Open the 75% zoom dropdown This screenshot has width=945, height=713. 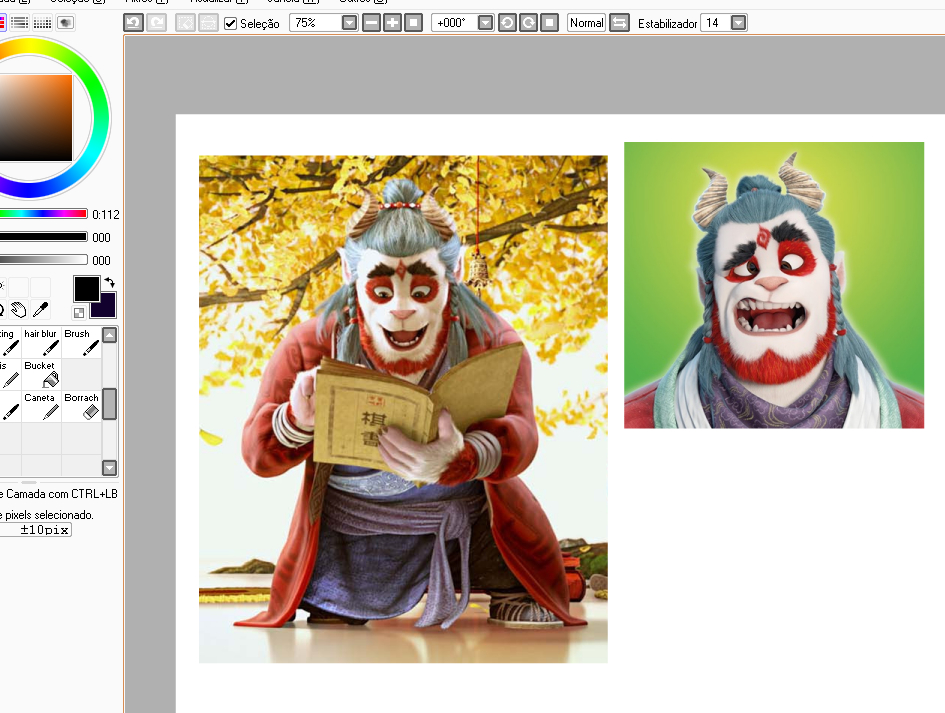349,22
